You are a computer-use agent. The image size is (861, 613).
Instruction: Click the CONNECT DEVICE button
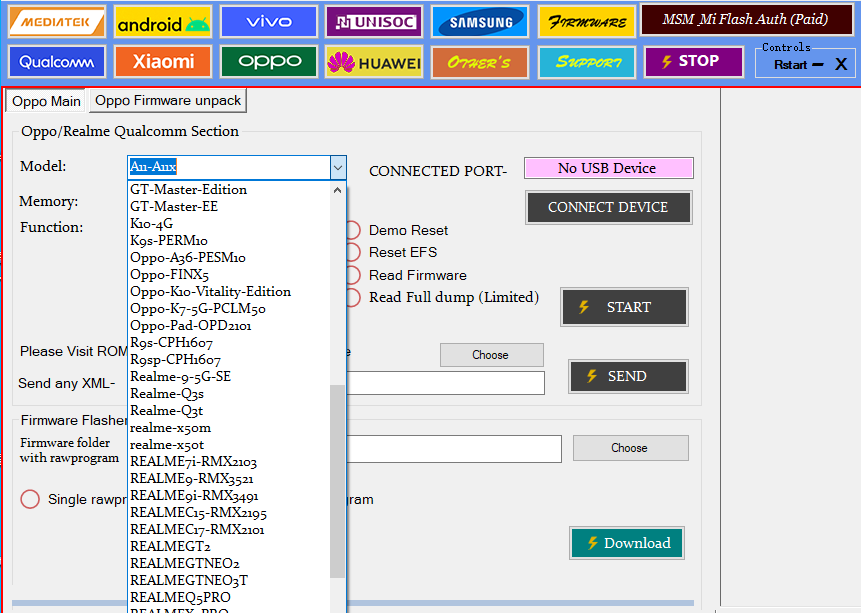pyautogui.click(x=607, y=207)
